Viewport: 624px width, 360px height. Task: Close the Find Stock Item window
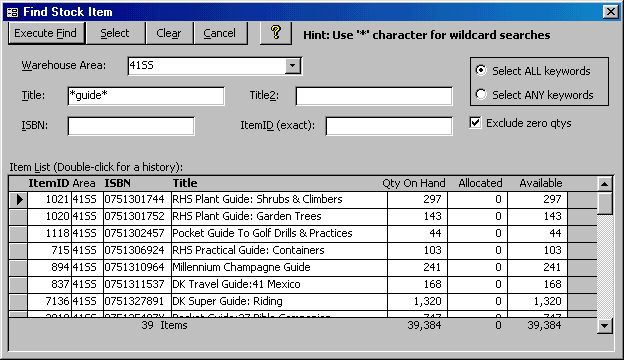click(610, 12)
